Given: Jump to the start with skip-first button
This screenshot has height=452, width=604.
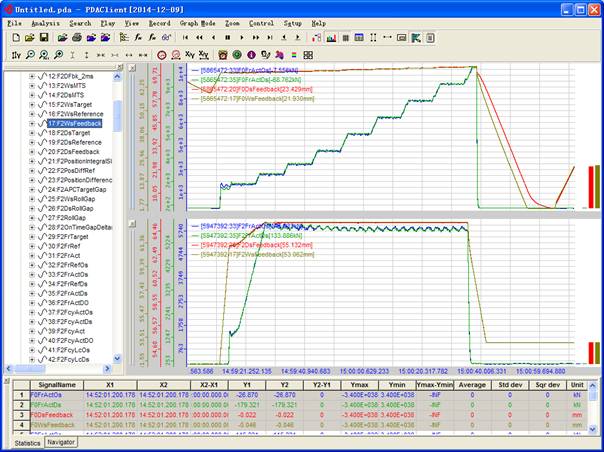Looking at the screenshot, I should click(186, 37).
